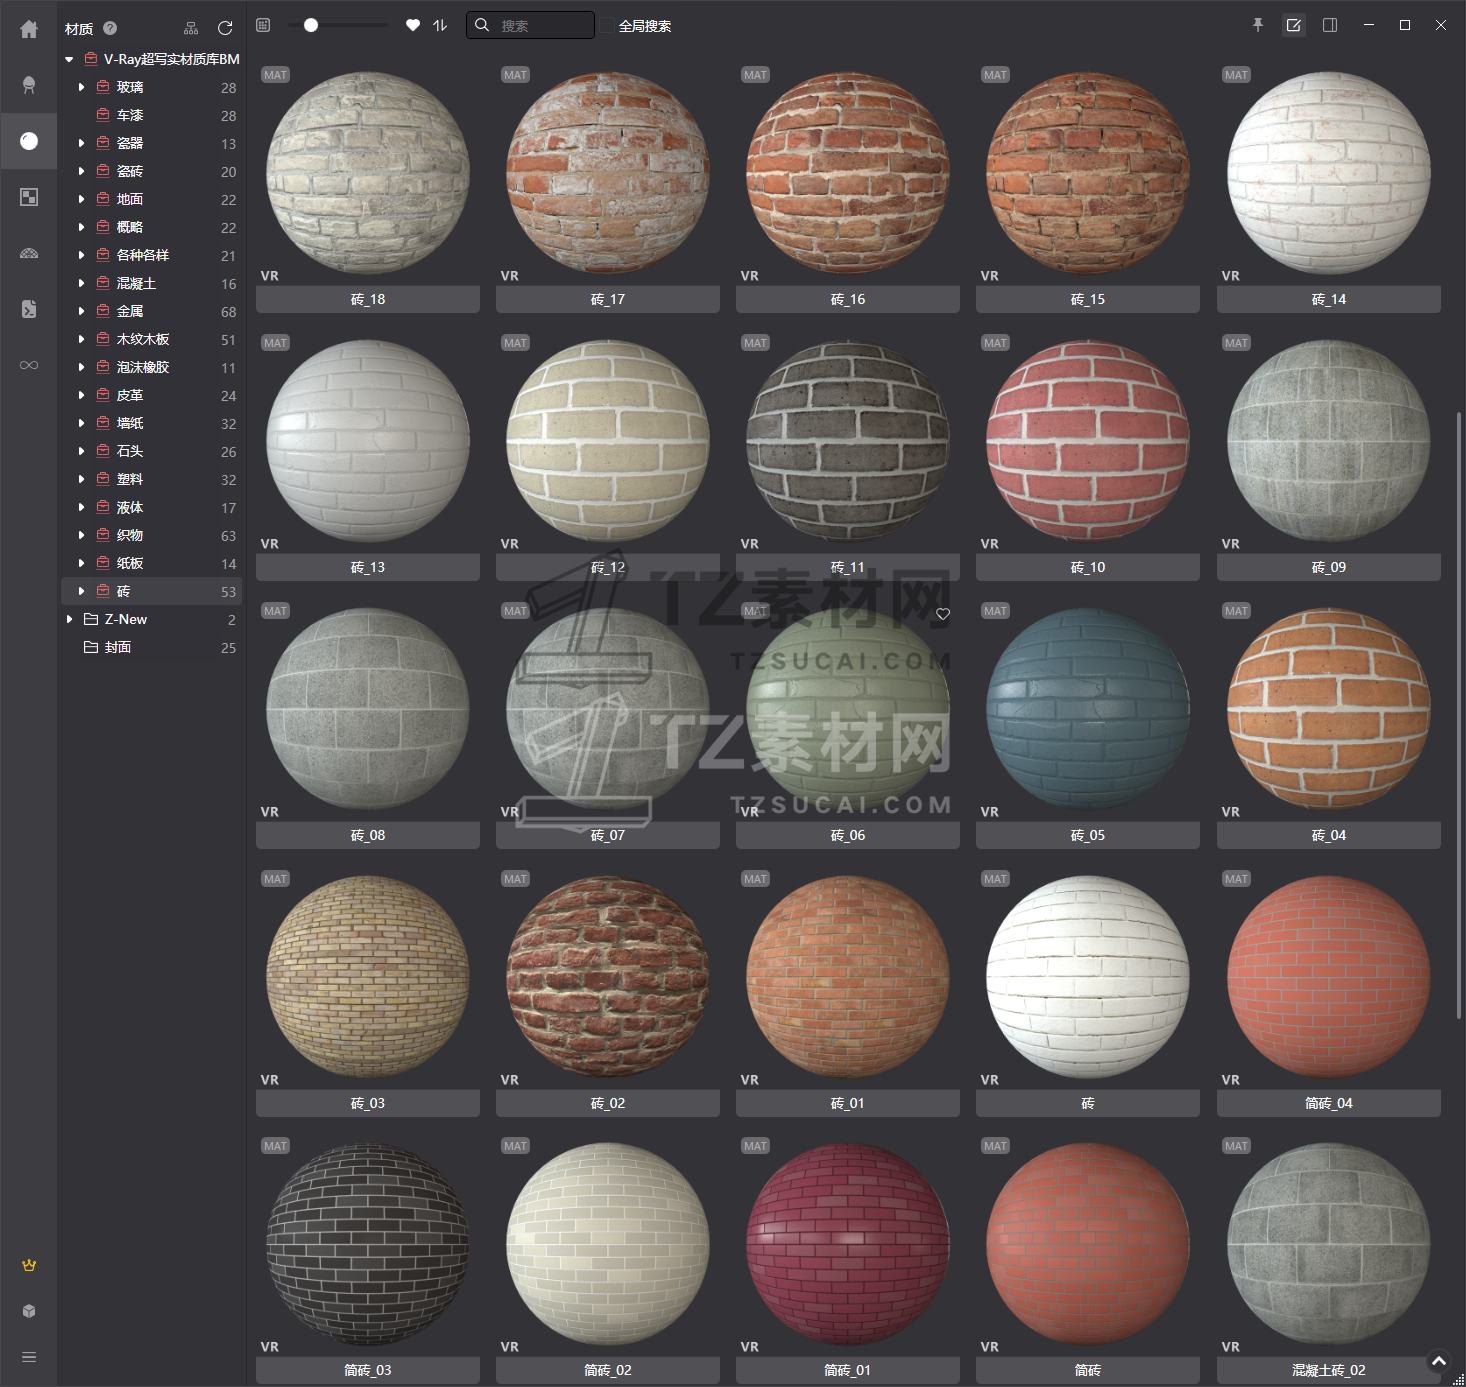
Task: Favorite the 砖_06 material with heart
Action: [943, 614]
